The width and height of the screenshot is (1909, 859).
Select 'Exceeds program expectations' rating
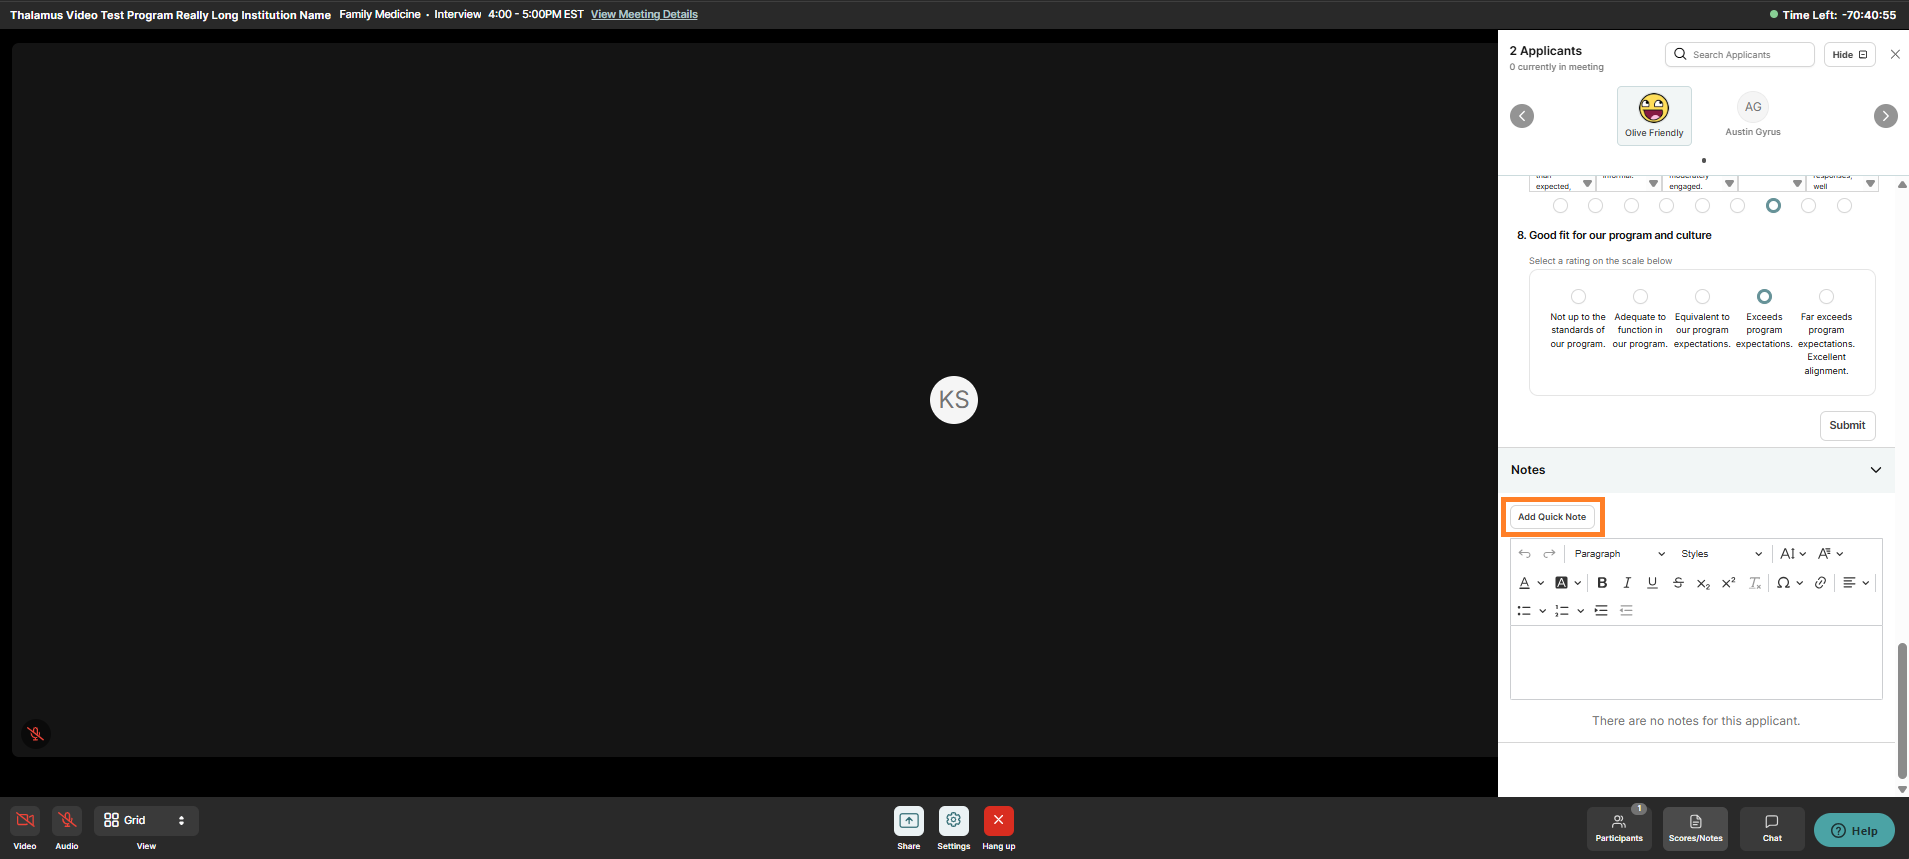[x=1764, y=297]
